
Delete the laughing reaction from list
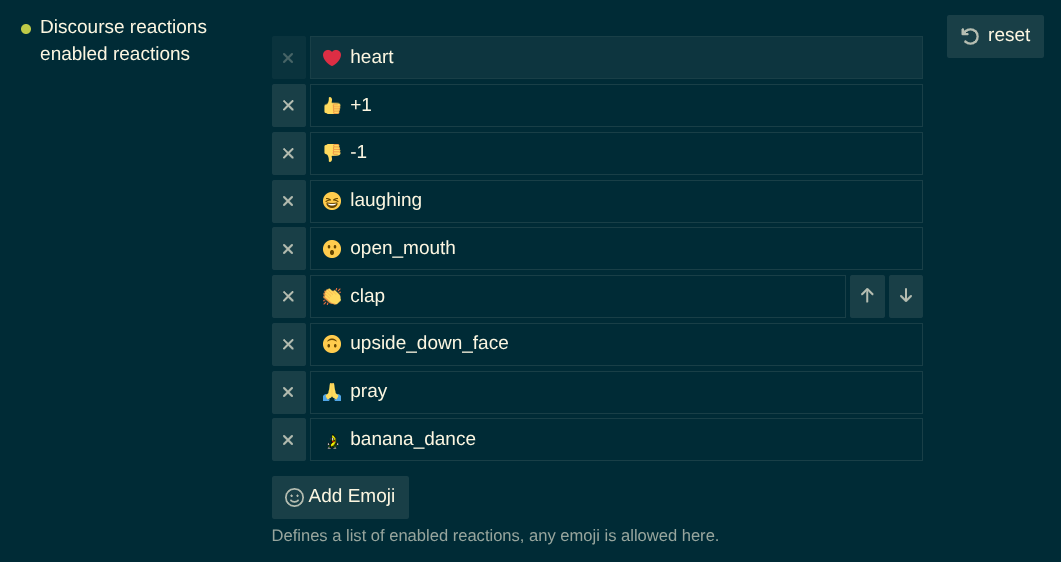tap(289, 202)
